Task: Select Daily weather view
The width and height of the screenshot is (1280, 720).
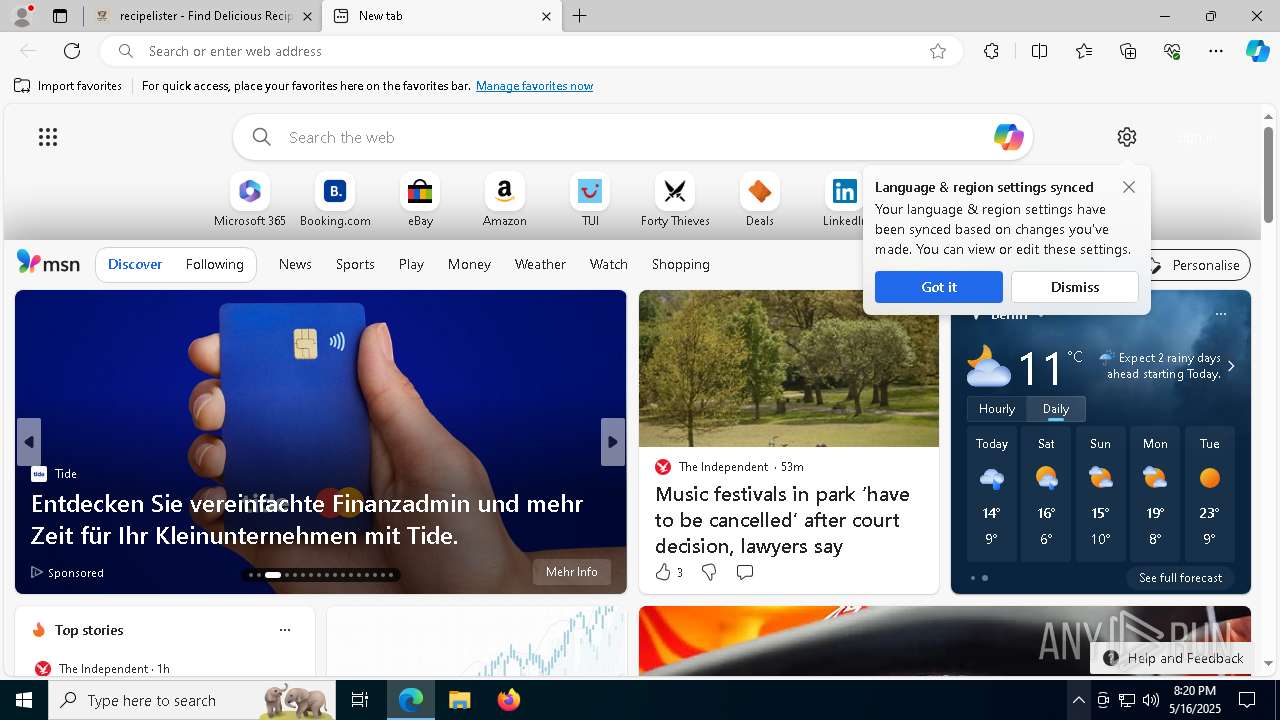Action: [1056, 409]
